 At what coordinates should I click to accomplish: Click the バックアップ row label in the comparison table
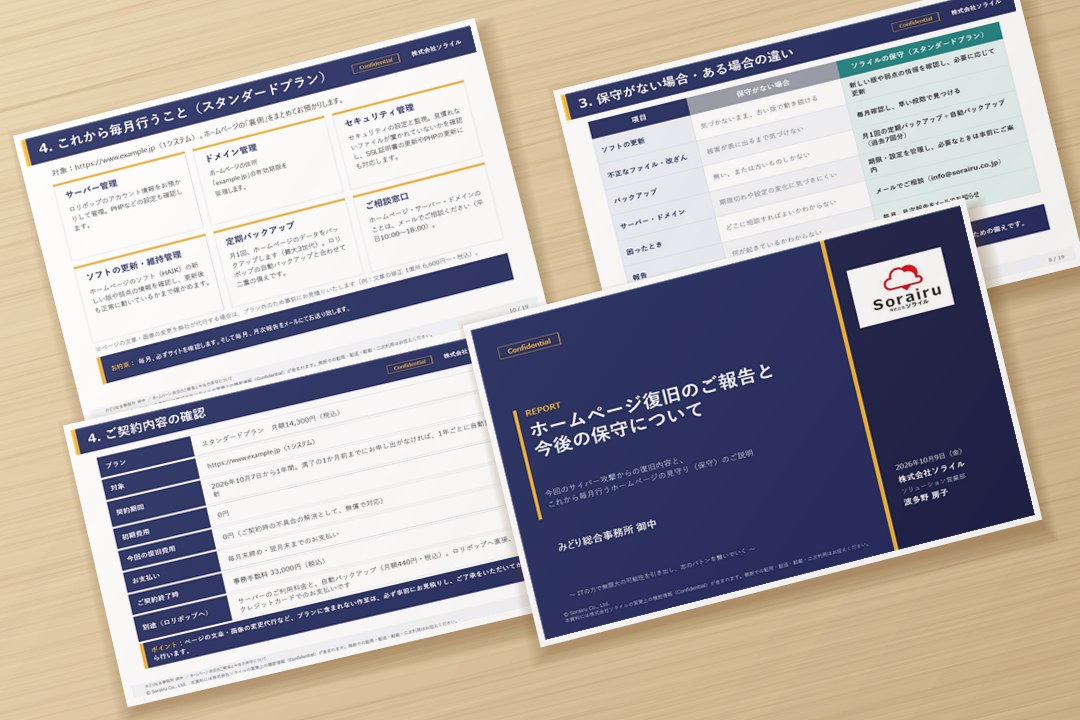pos(635,195)
